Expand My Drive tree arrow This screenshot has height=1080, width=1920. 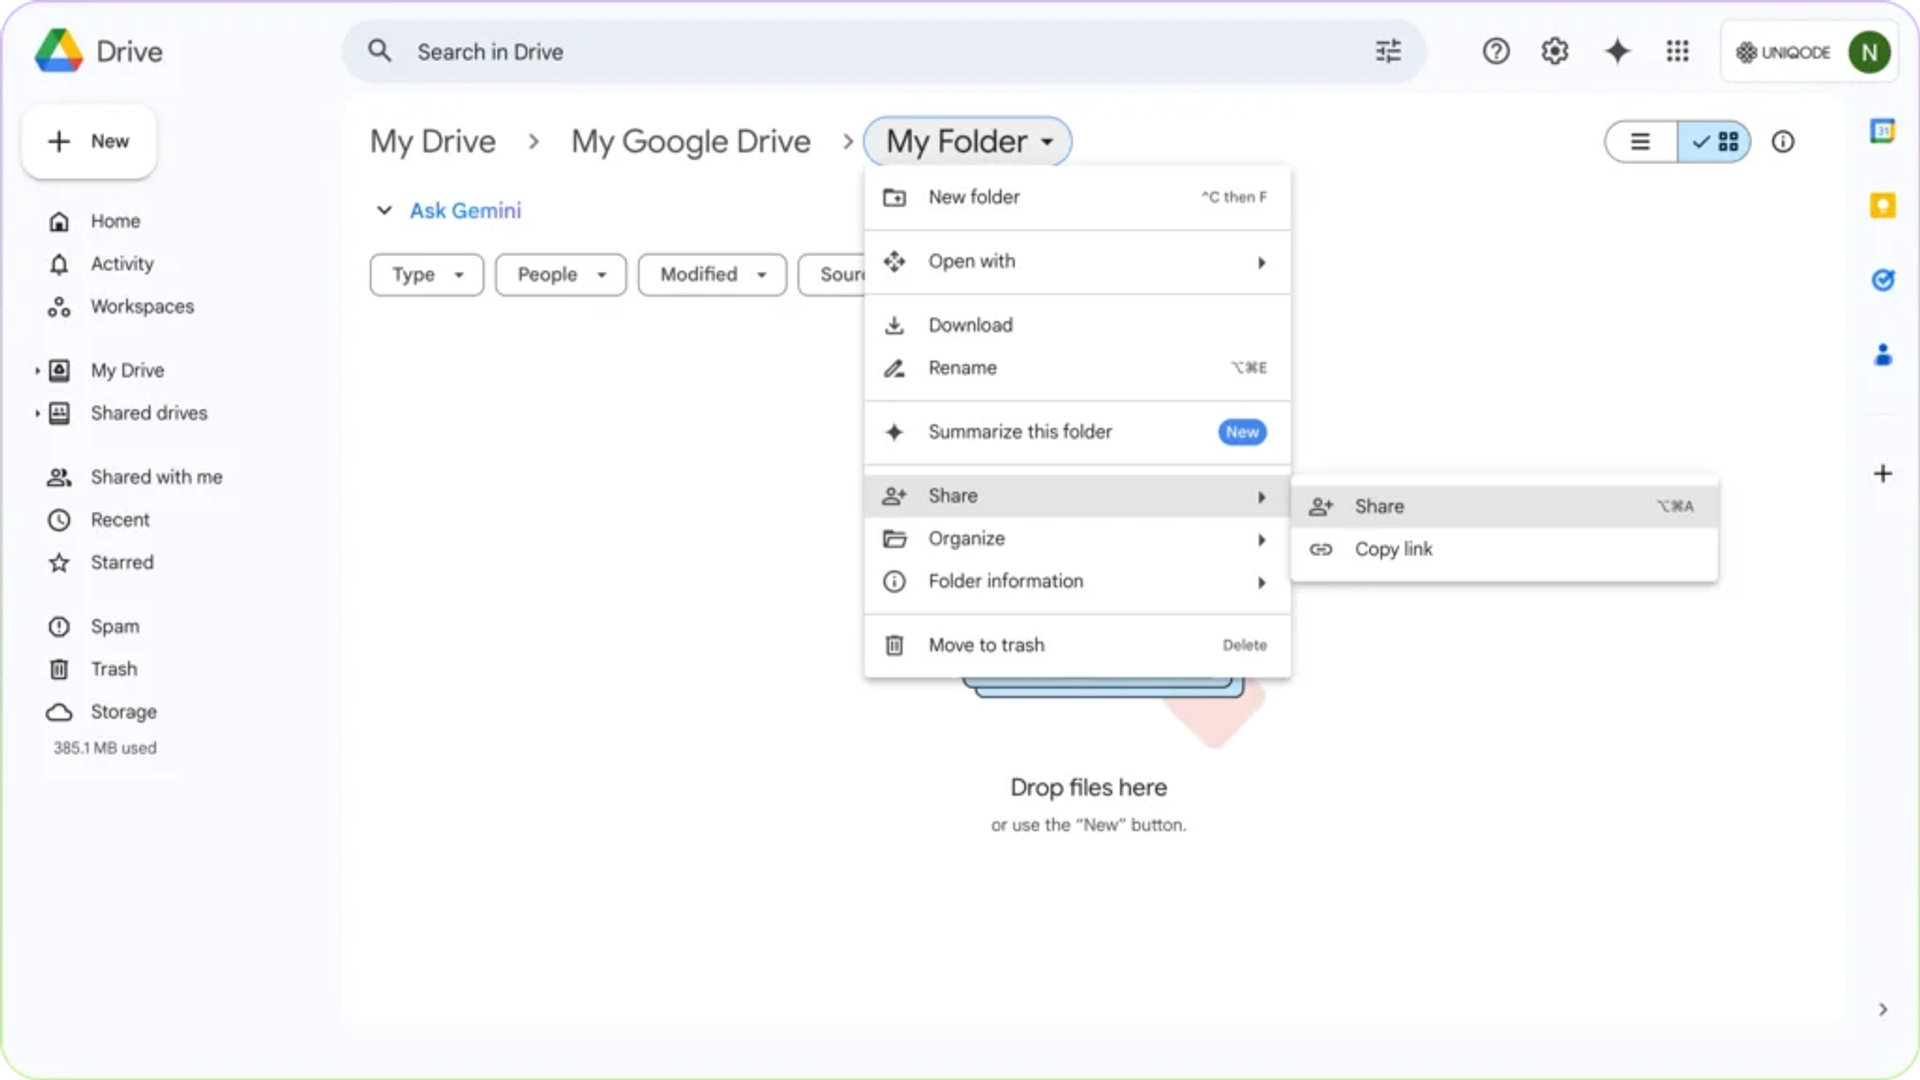point(37,371)
